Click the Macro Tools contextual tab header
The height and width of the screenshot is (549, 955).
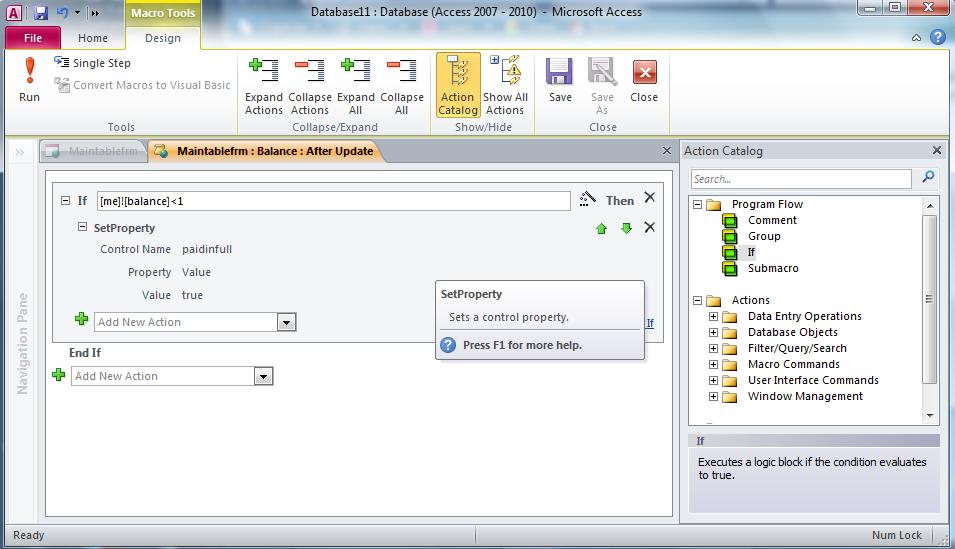tap(163, 13)
